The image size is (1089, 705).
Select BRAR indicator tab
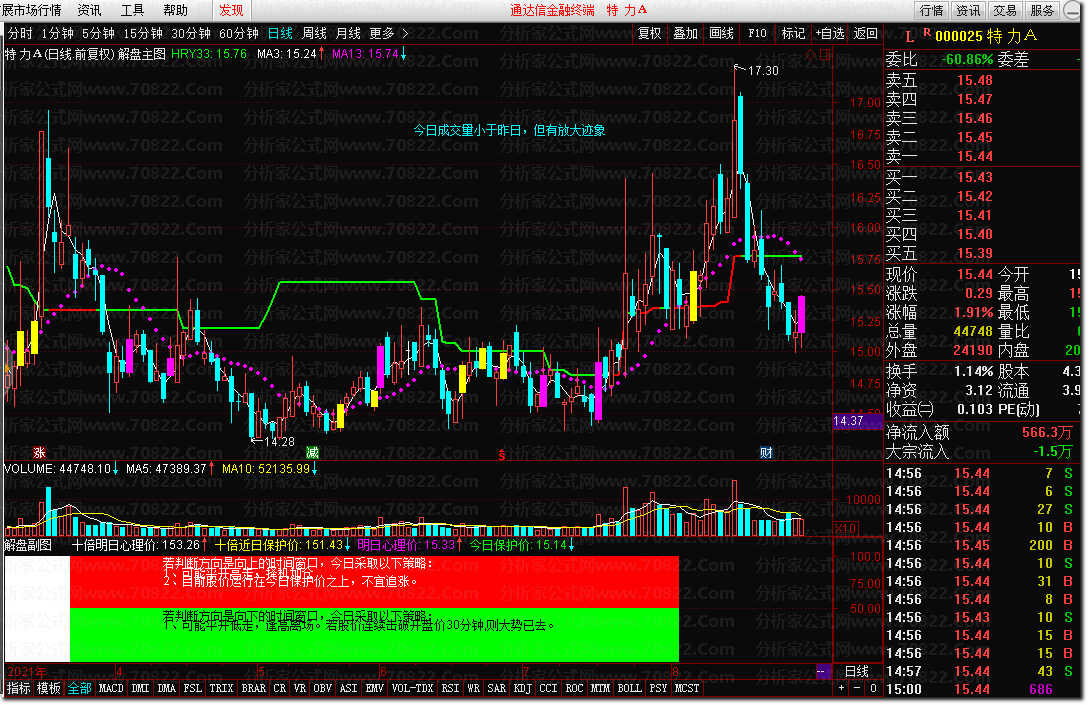pos(253,688)
